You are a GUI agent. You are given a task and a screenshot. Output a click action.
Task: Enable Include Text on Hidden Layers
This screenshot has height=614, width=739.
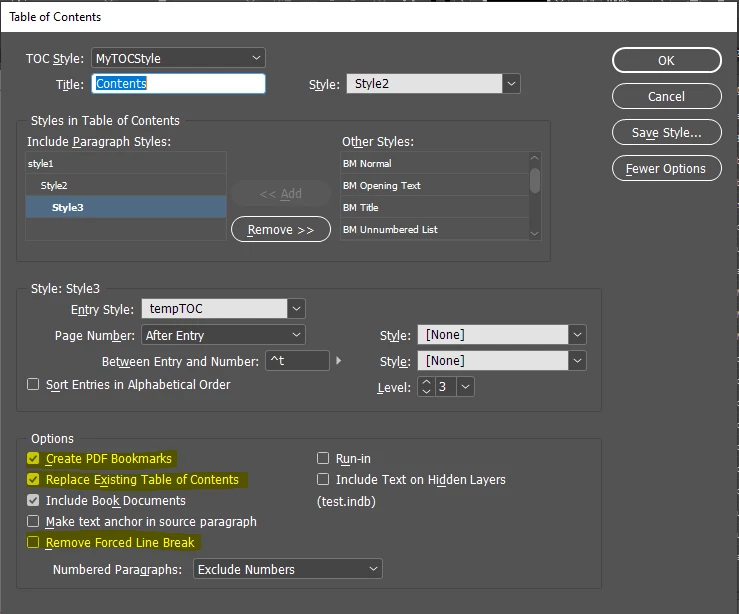[x=323, y=479]
